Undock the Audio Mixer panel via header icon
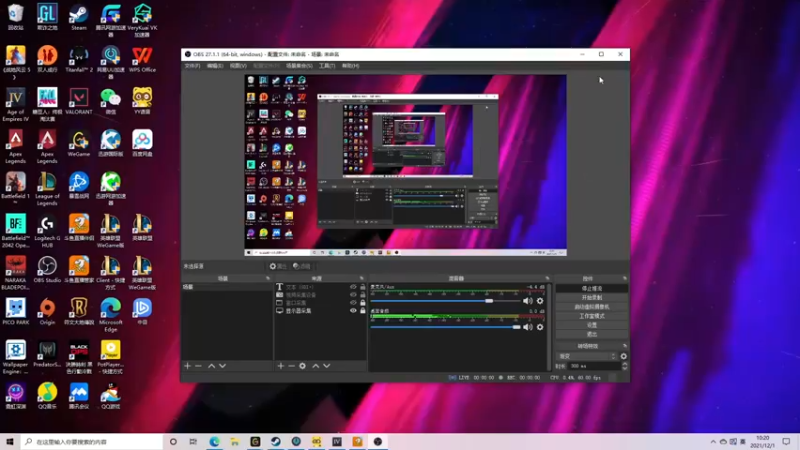Image resolution: width=800 pixels, height=450 pixels. 547,279
